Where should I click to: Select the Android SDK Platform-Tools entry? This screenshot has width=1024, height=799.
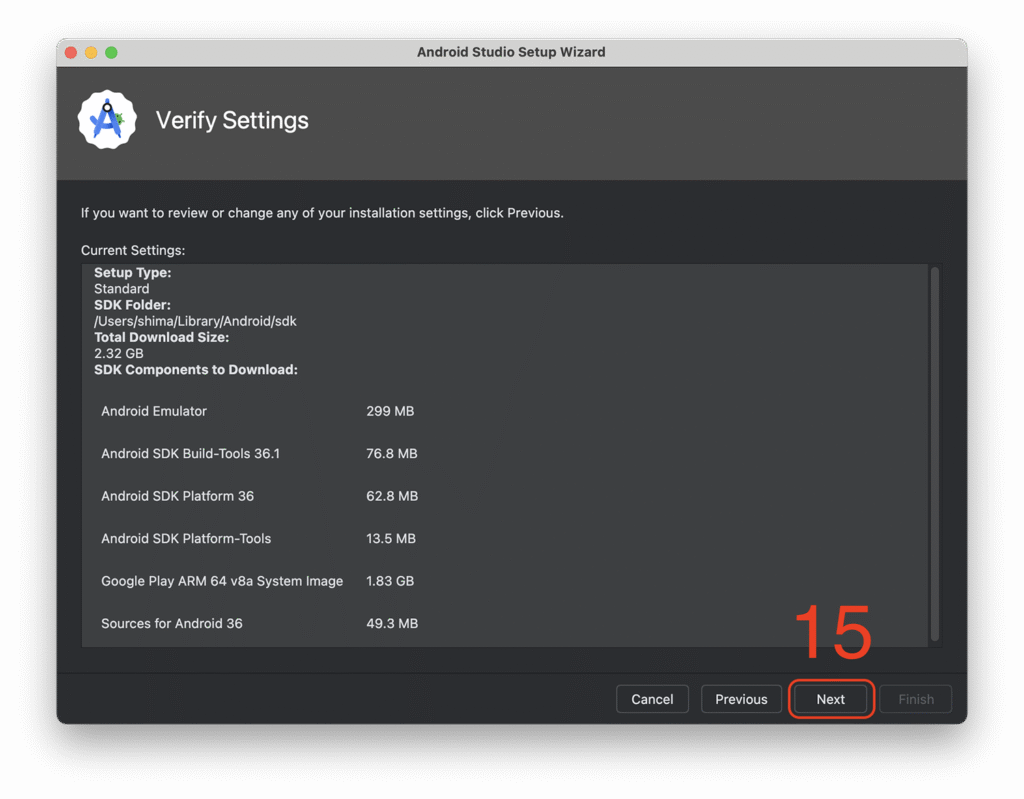pos(186,538)
